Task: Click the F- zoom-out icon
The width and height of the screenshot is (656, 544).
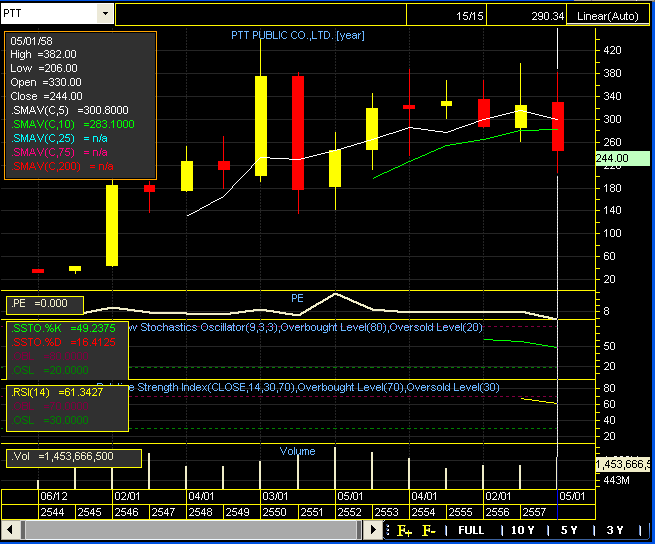Action: [x=429, y=531]
